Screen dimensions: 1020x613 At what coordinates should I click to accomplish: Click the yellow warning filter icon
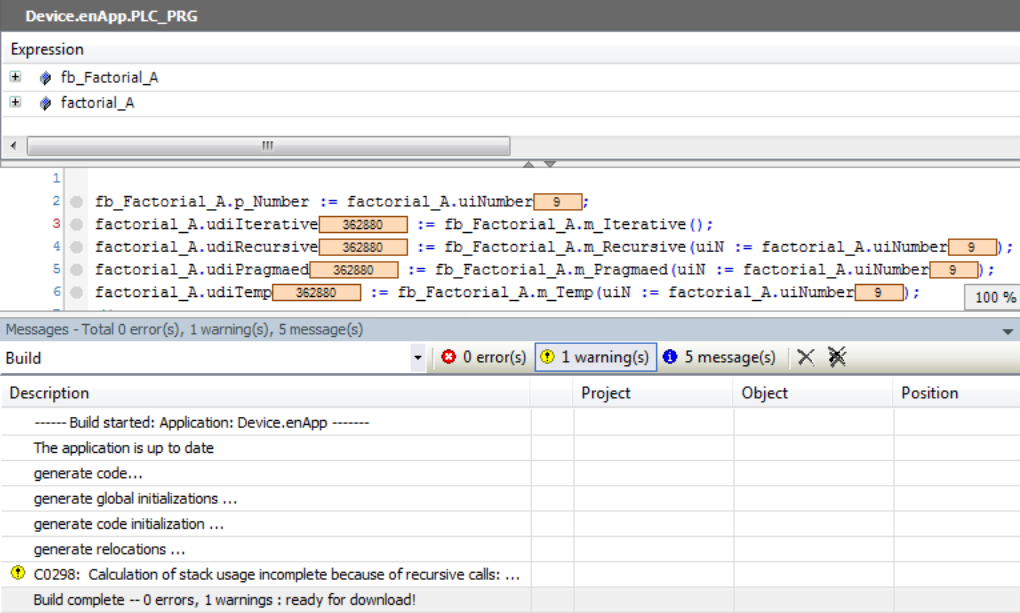coord(548,357)
